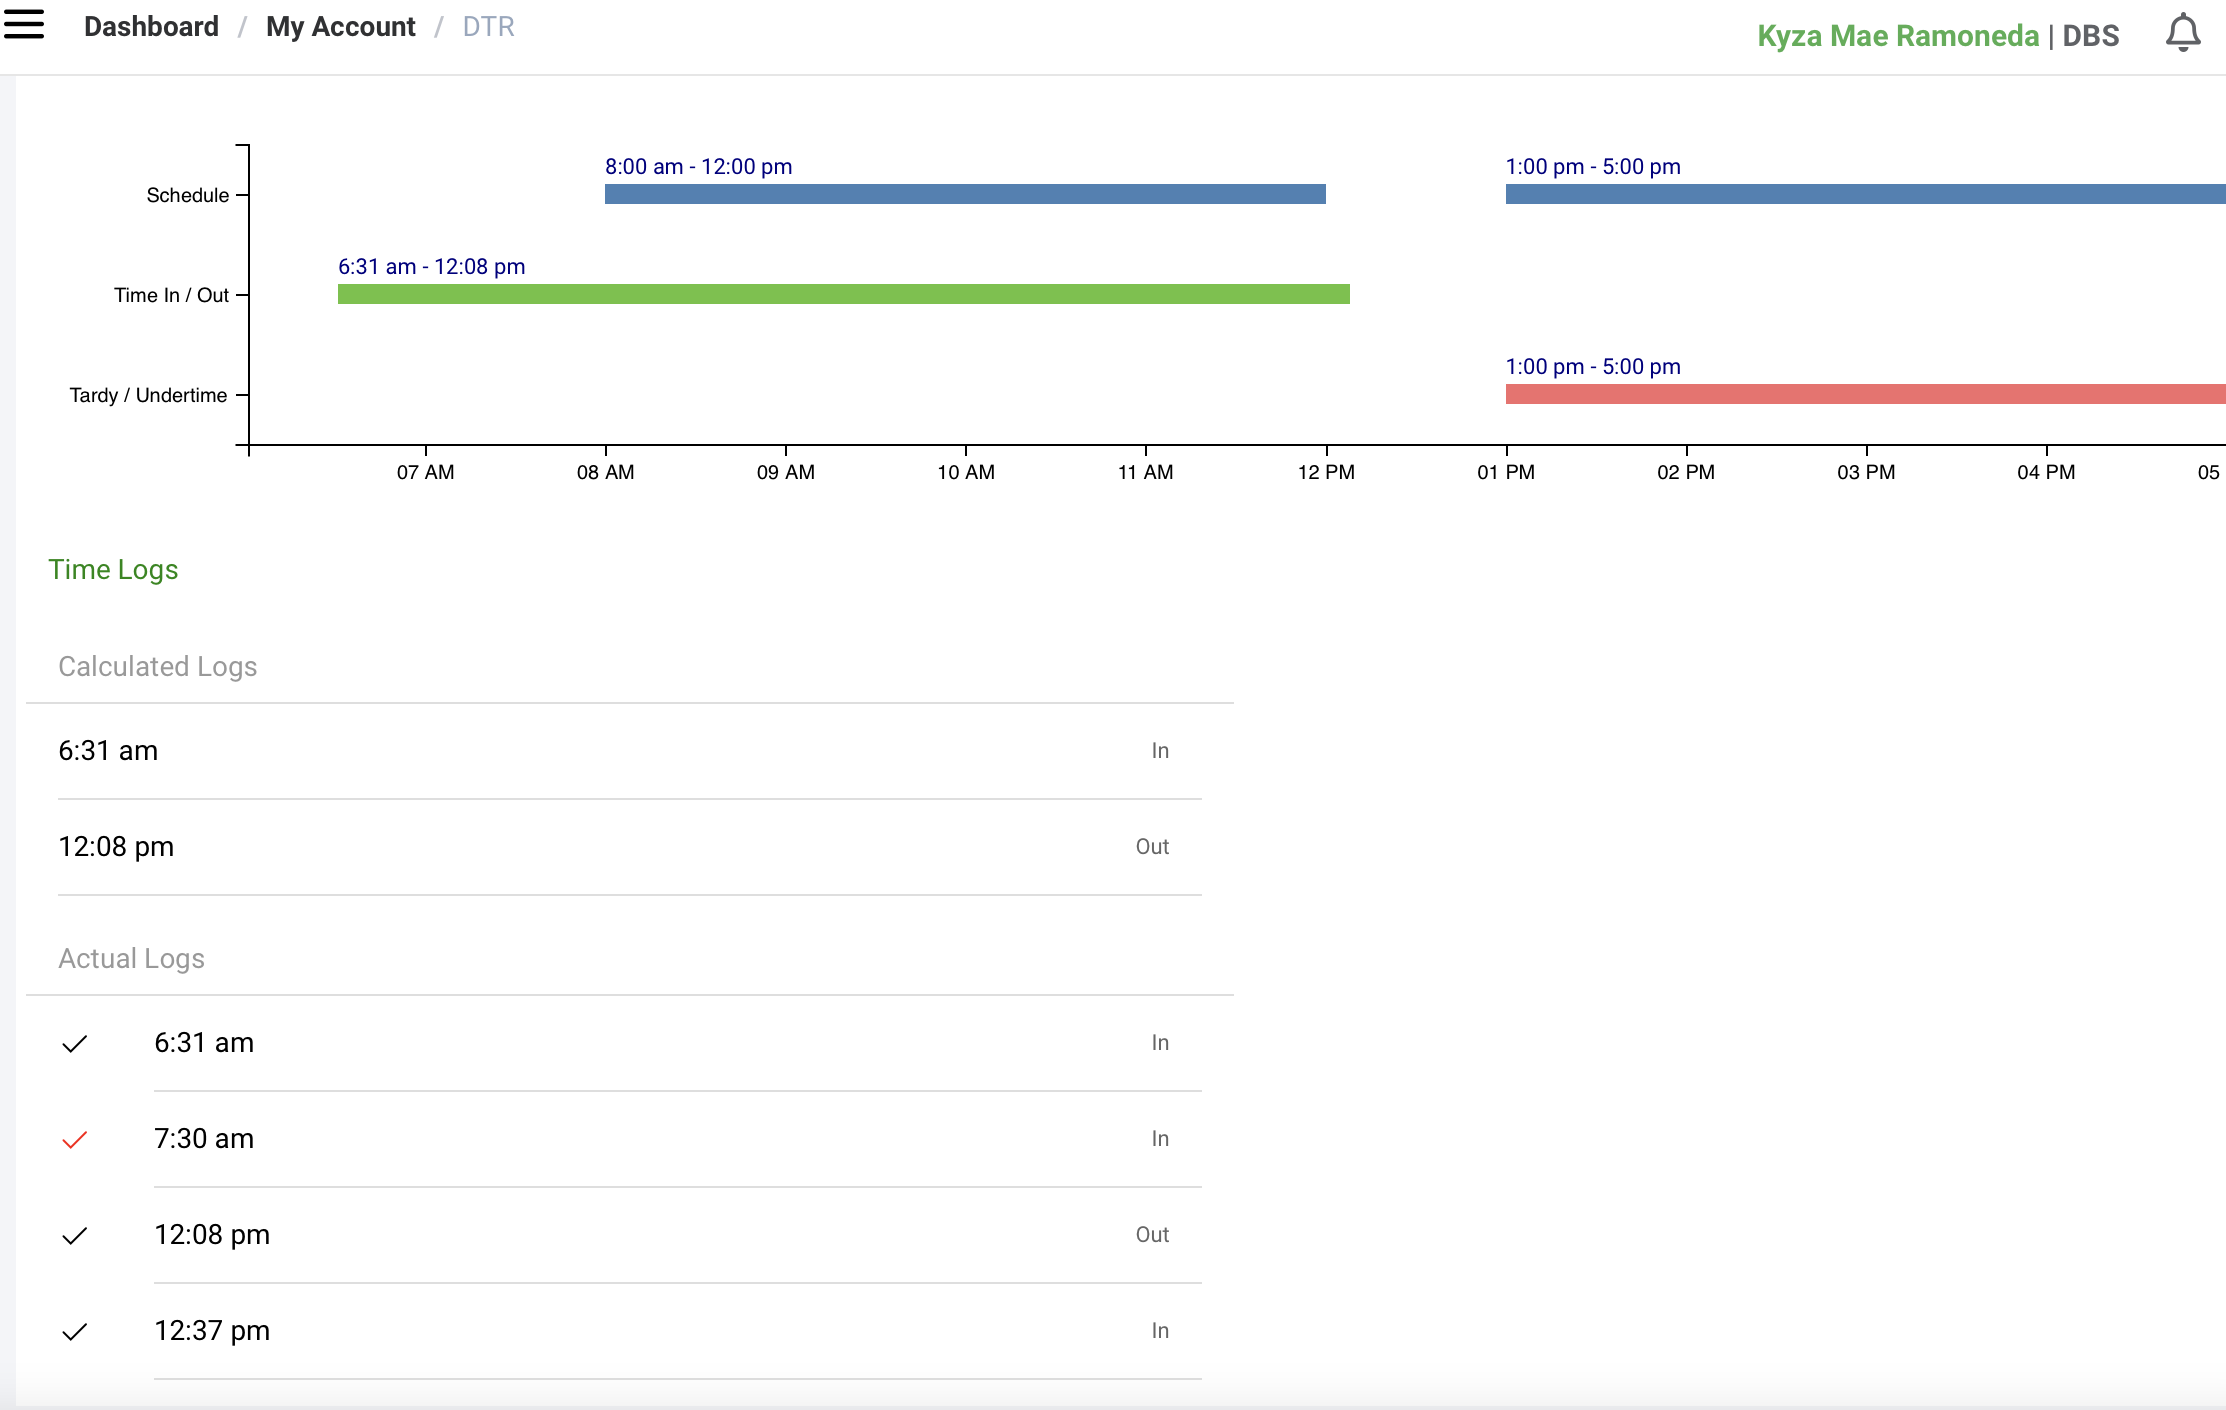Click the 7:30 am actual log entry
Image resolution: width=2226 pixels, height=1410 pixels.
click(204, 1139)
